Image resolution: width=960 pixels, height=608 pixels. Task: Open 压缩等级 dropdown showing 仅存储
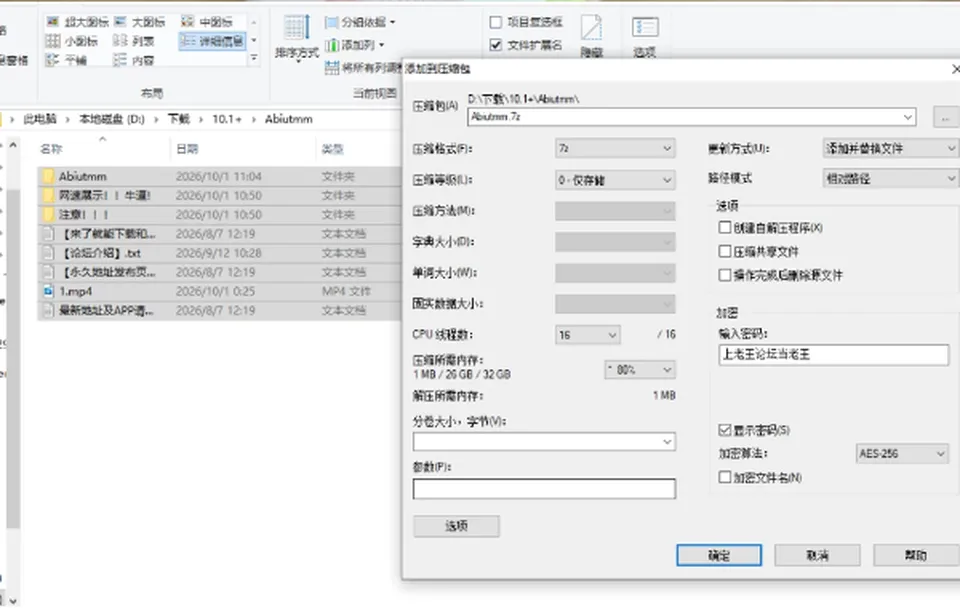pyautogui.click(x=615, y=180)
